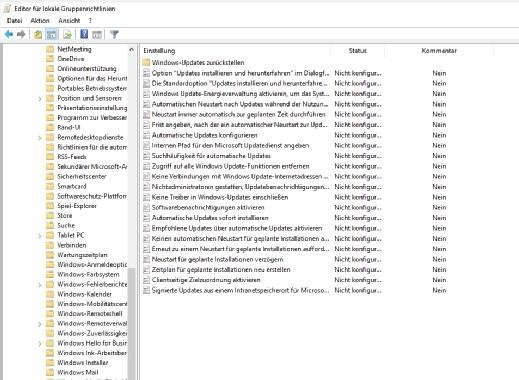The image size is (519, 380).
Task: Click the Export list toolbar icon
Action: 68,34
